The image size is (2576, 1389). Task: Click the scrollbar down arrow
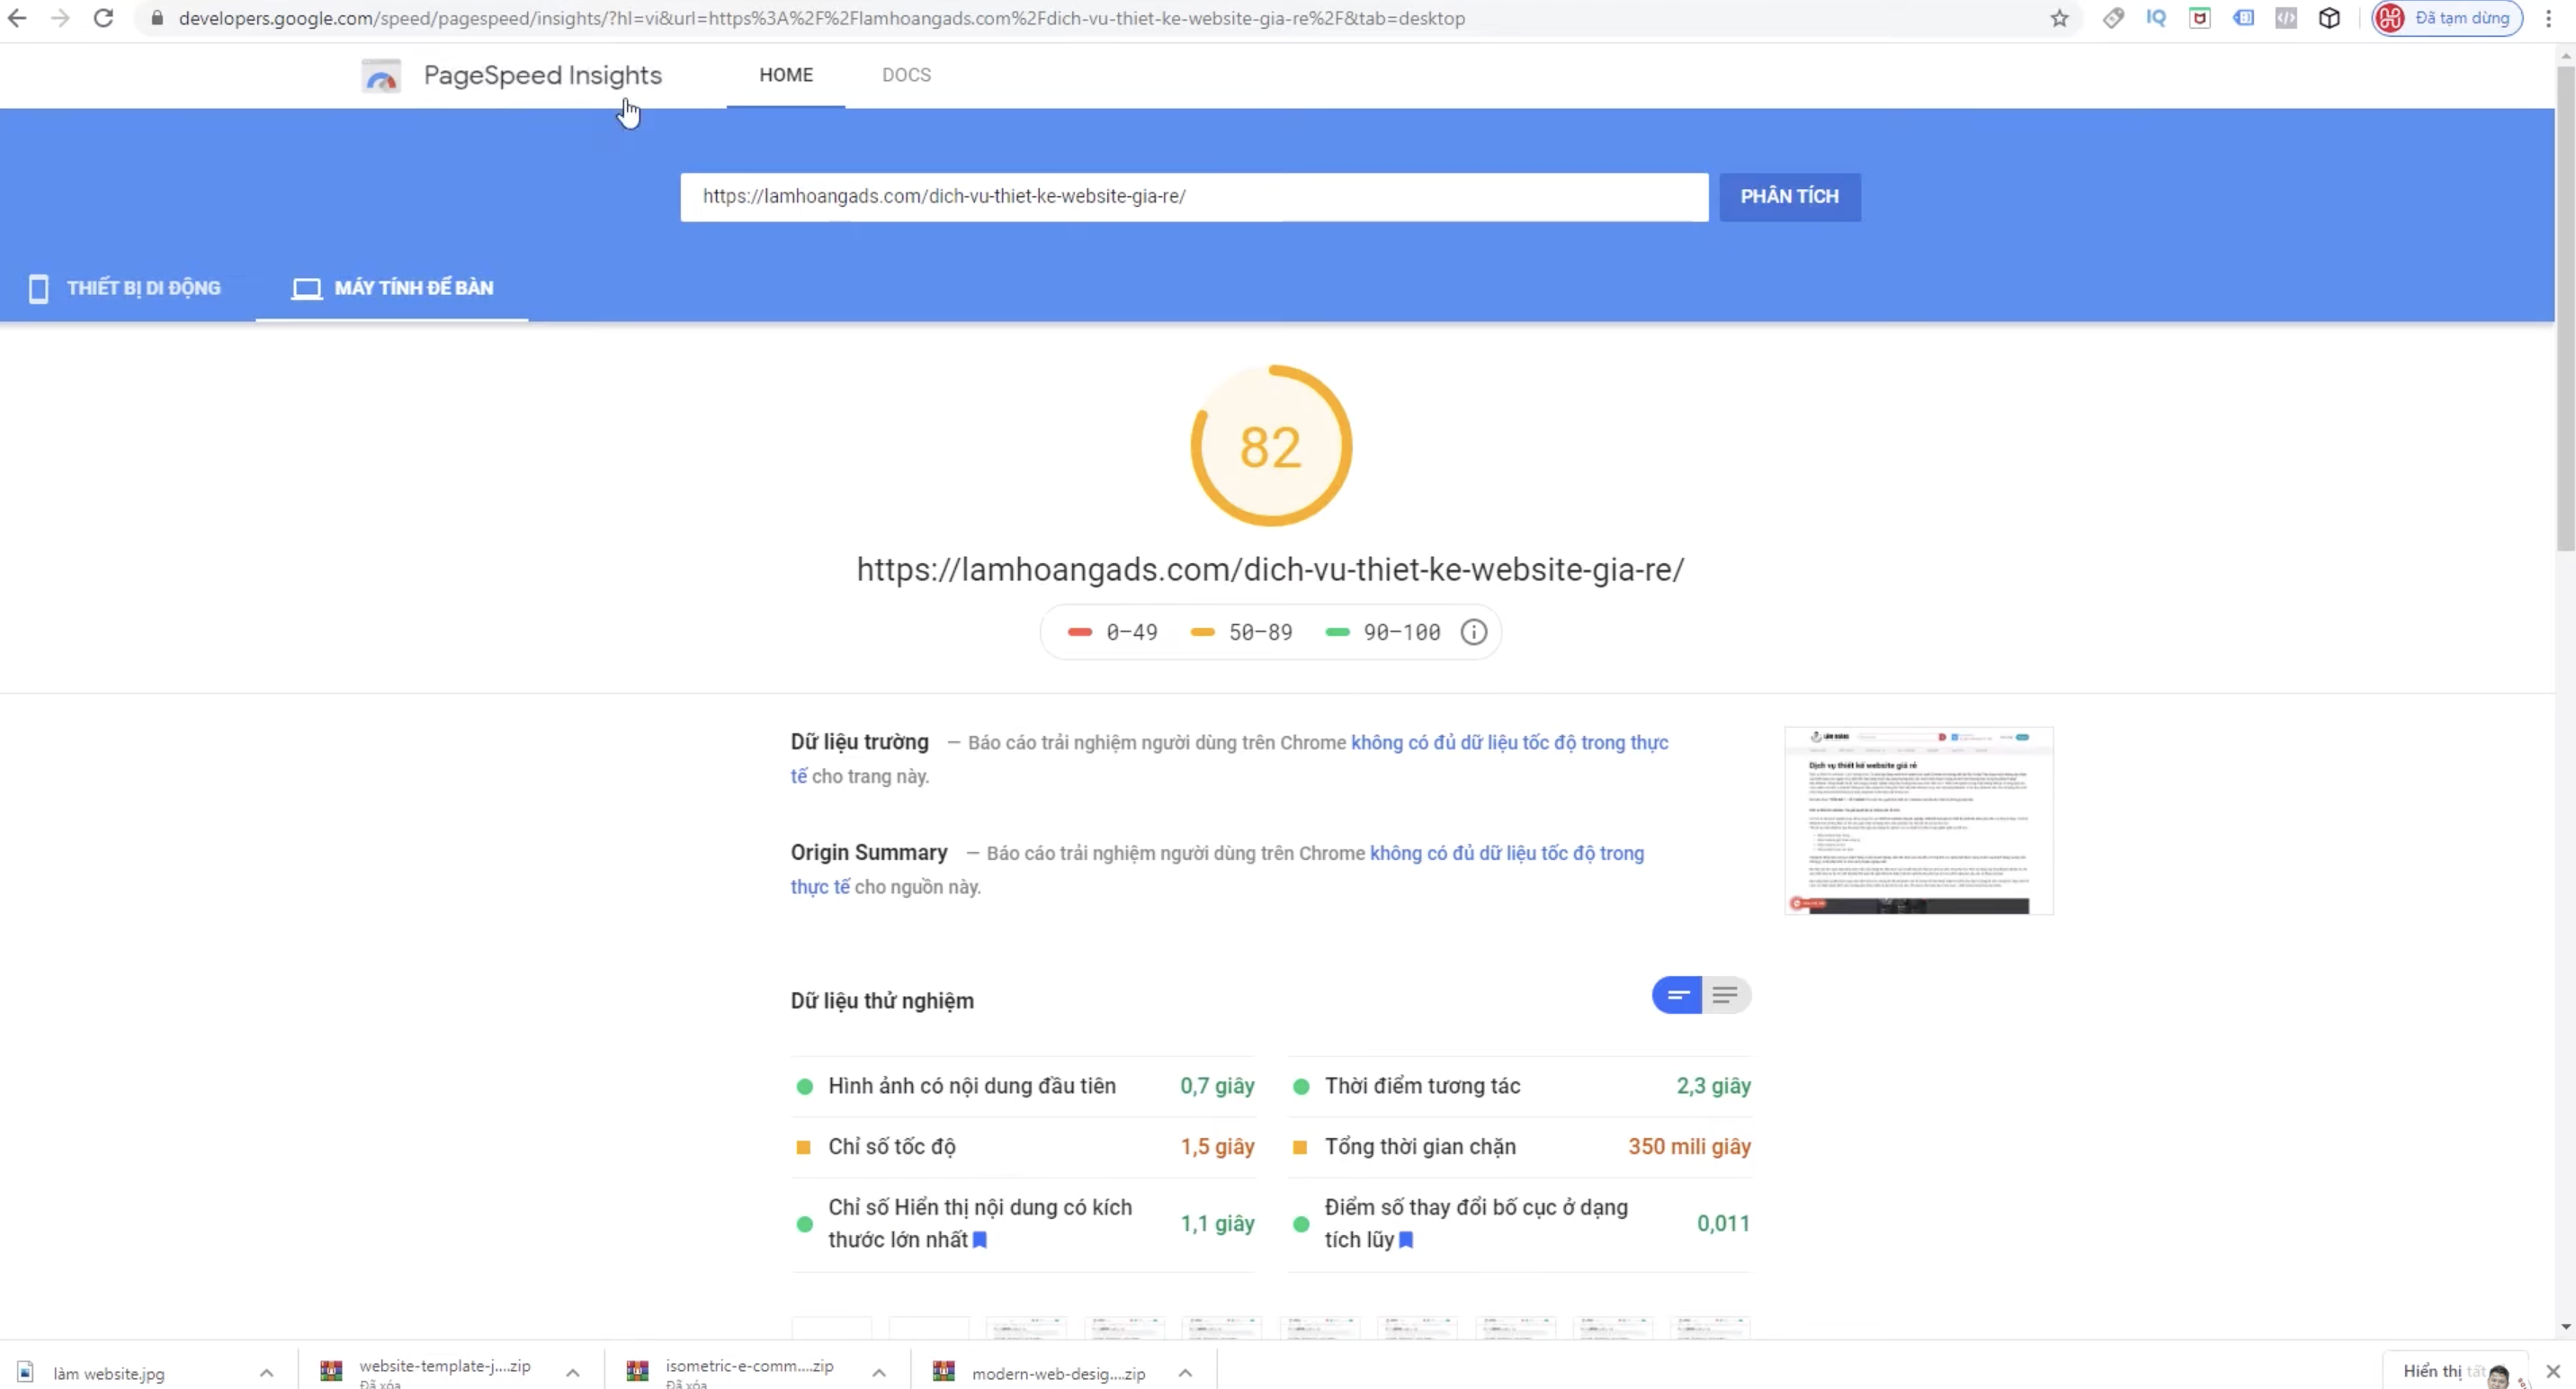point(2566,1327)
